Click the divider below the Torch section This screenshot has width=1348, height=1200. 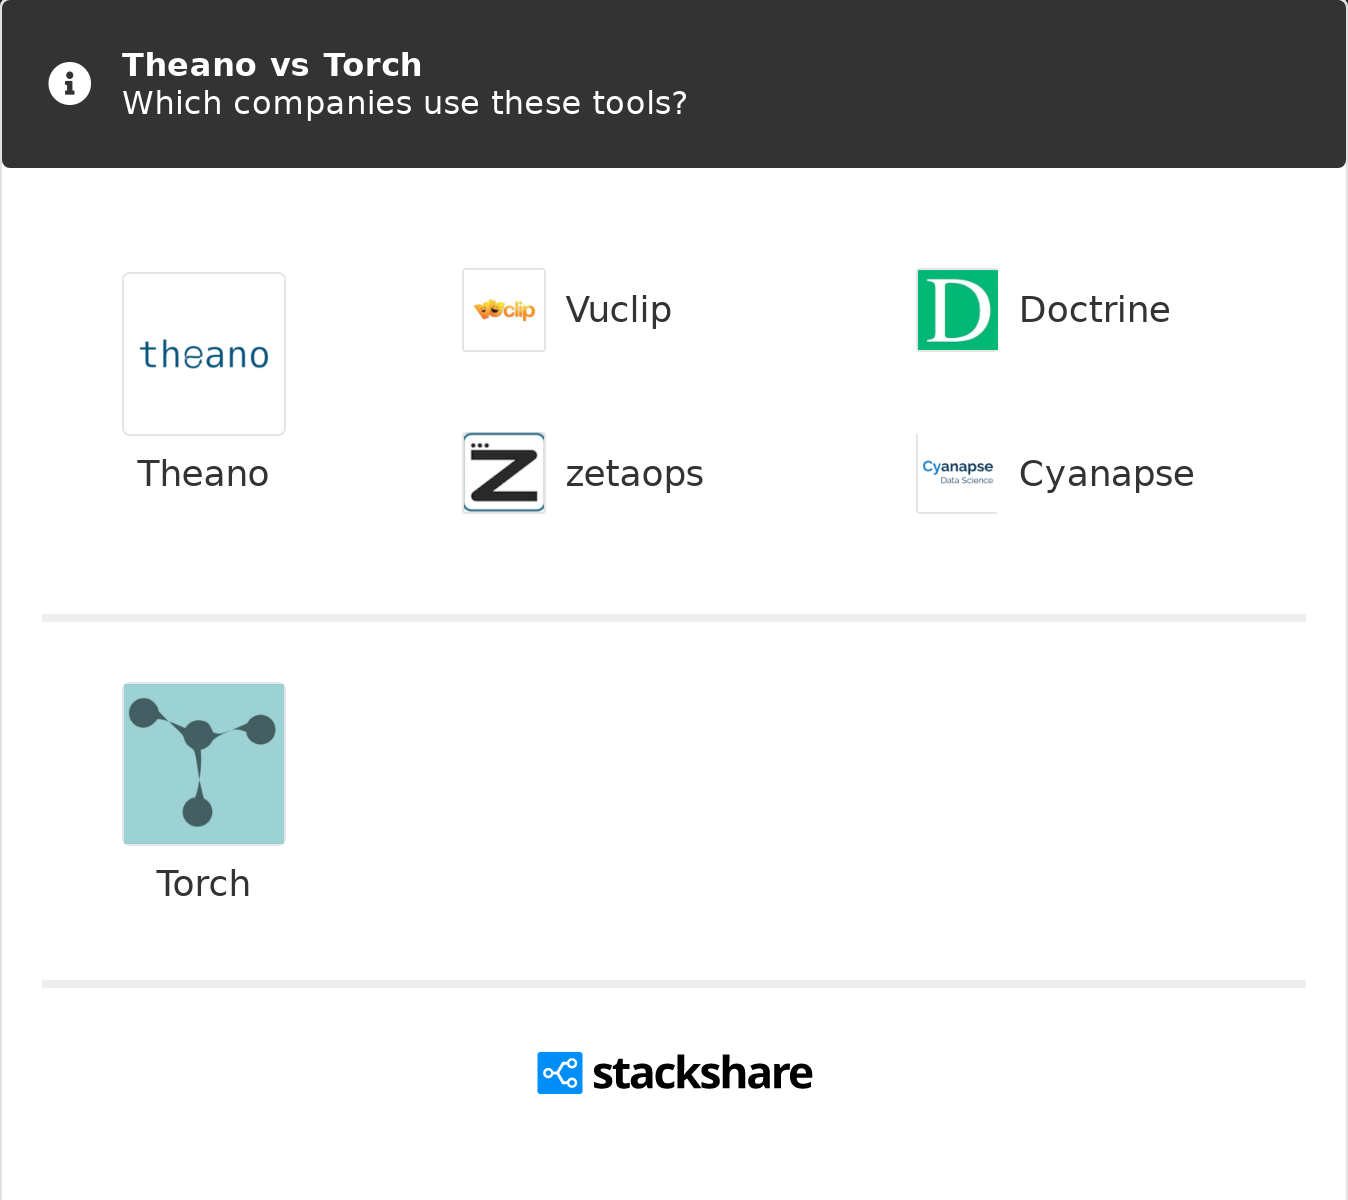point(674,984)
